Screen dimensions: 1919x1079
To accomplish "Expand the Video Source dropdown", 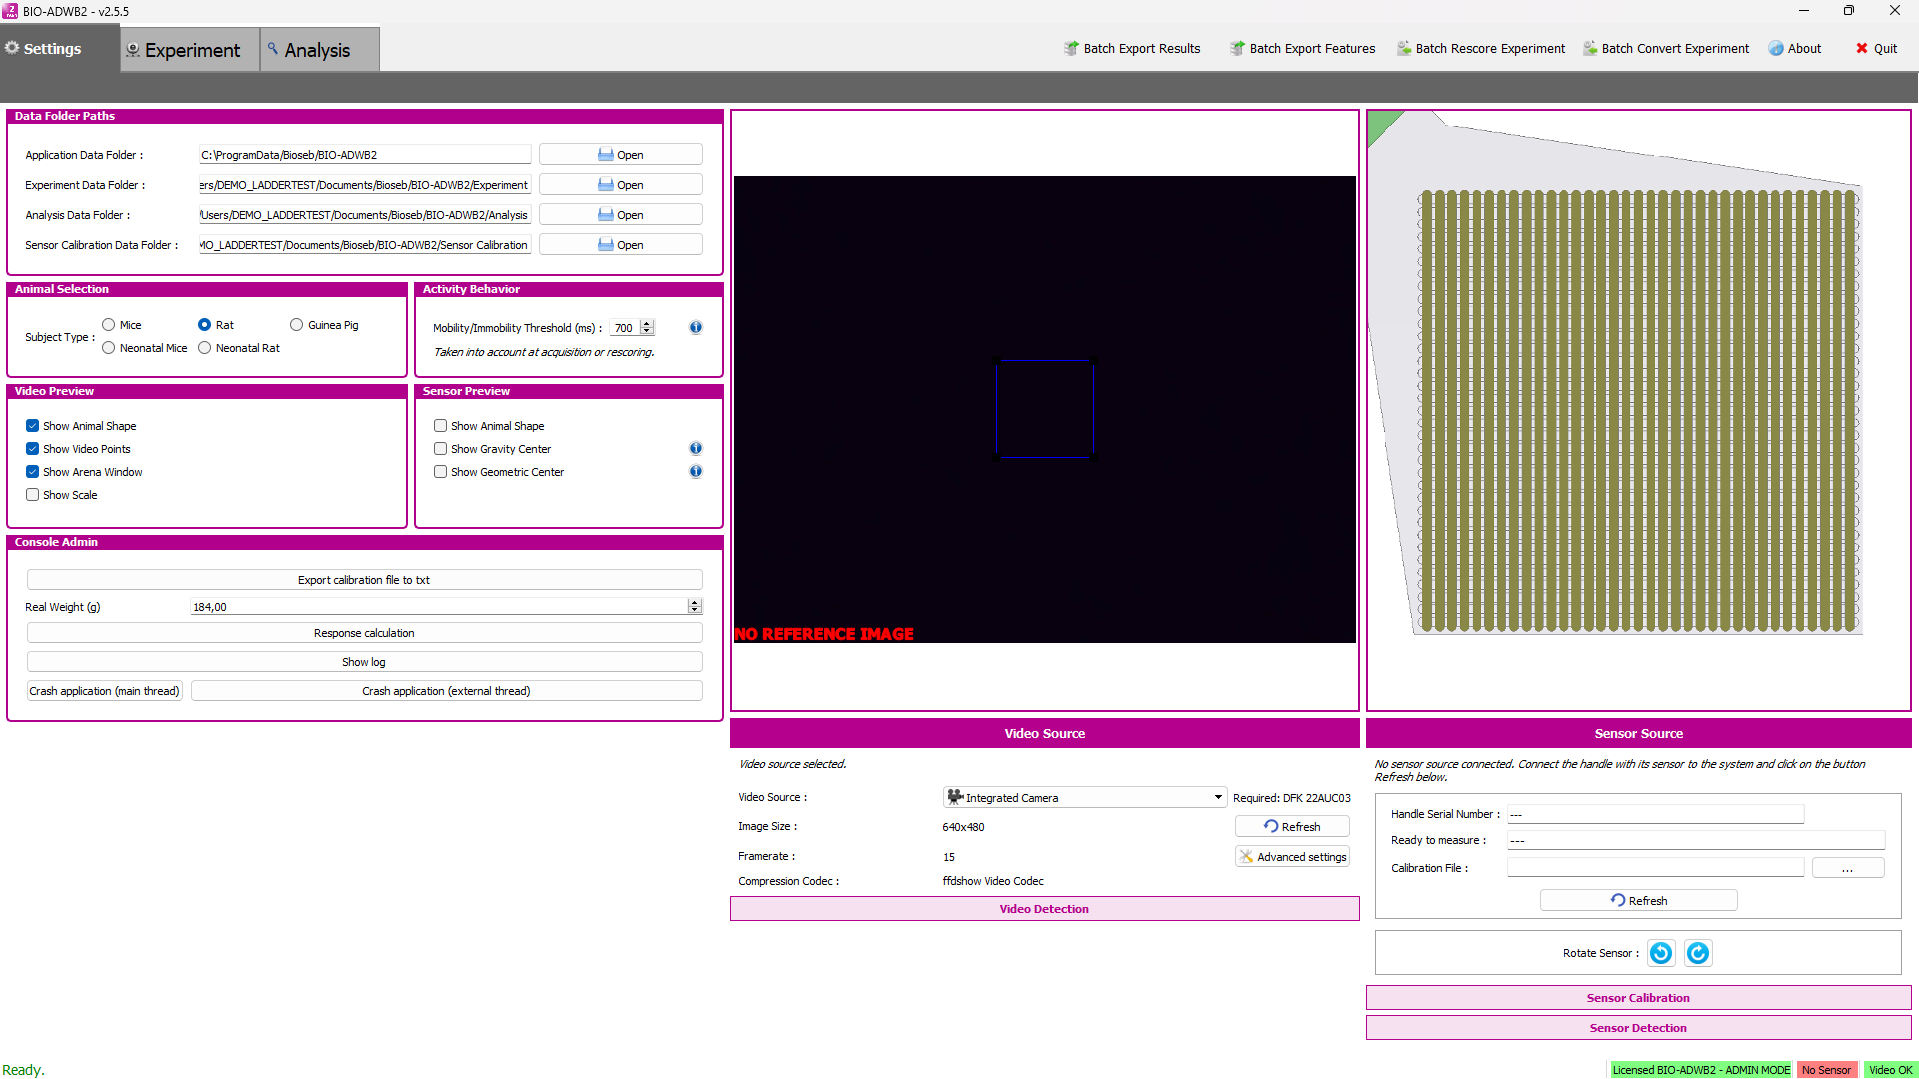I will coord(1218,798).
